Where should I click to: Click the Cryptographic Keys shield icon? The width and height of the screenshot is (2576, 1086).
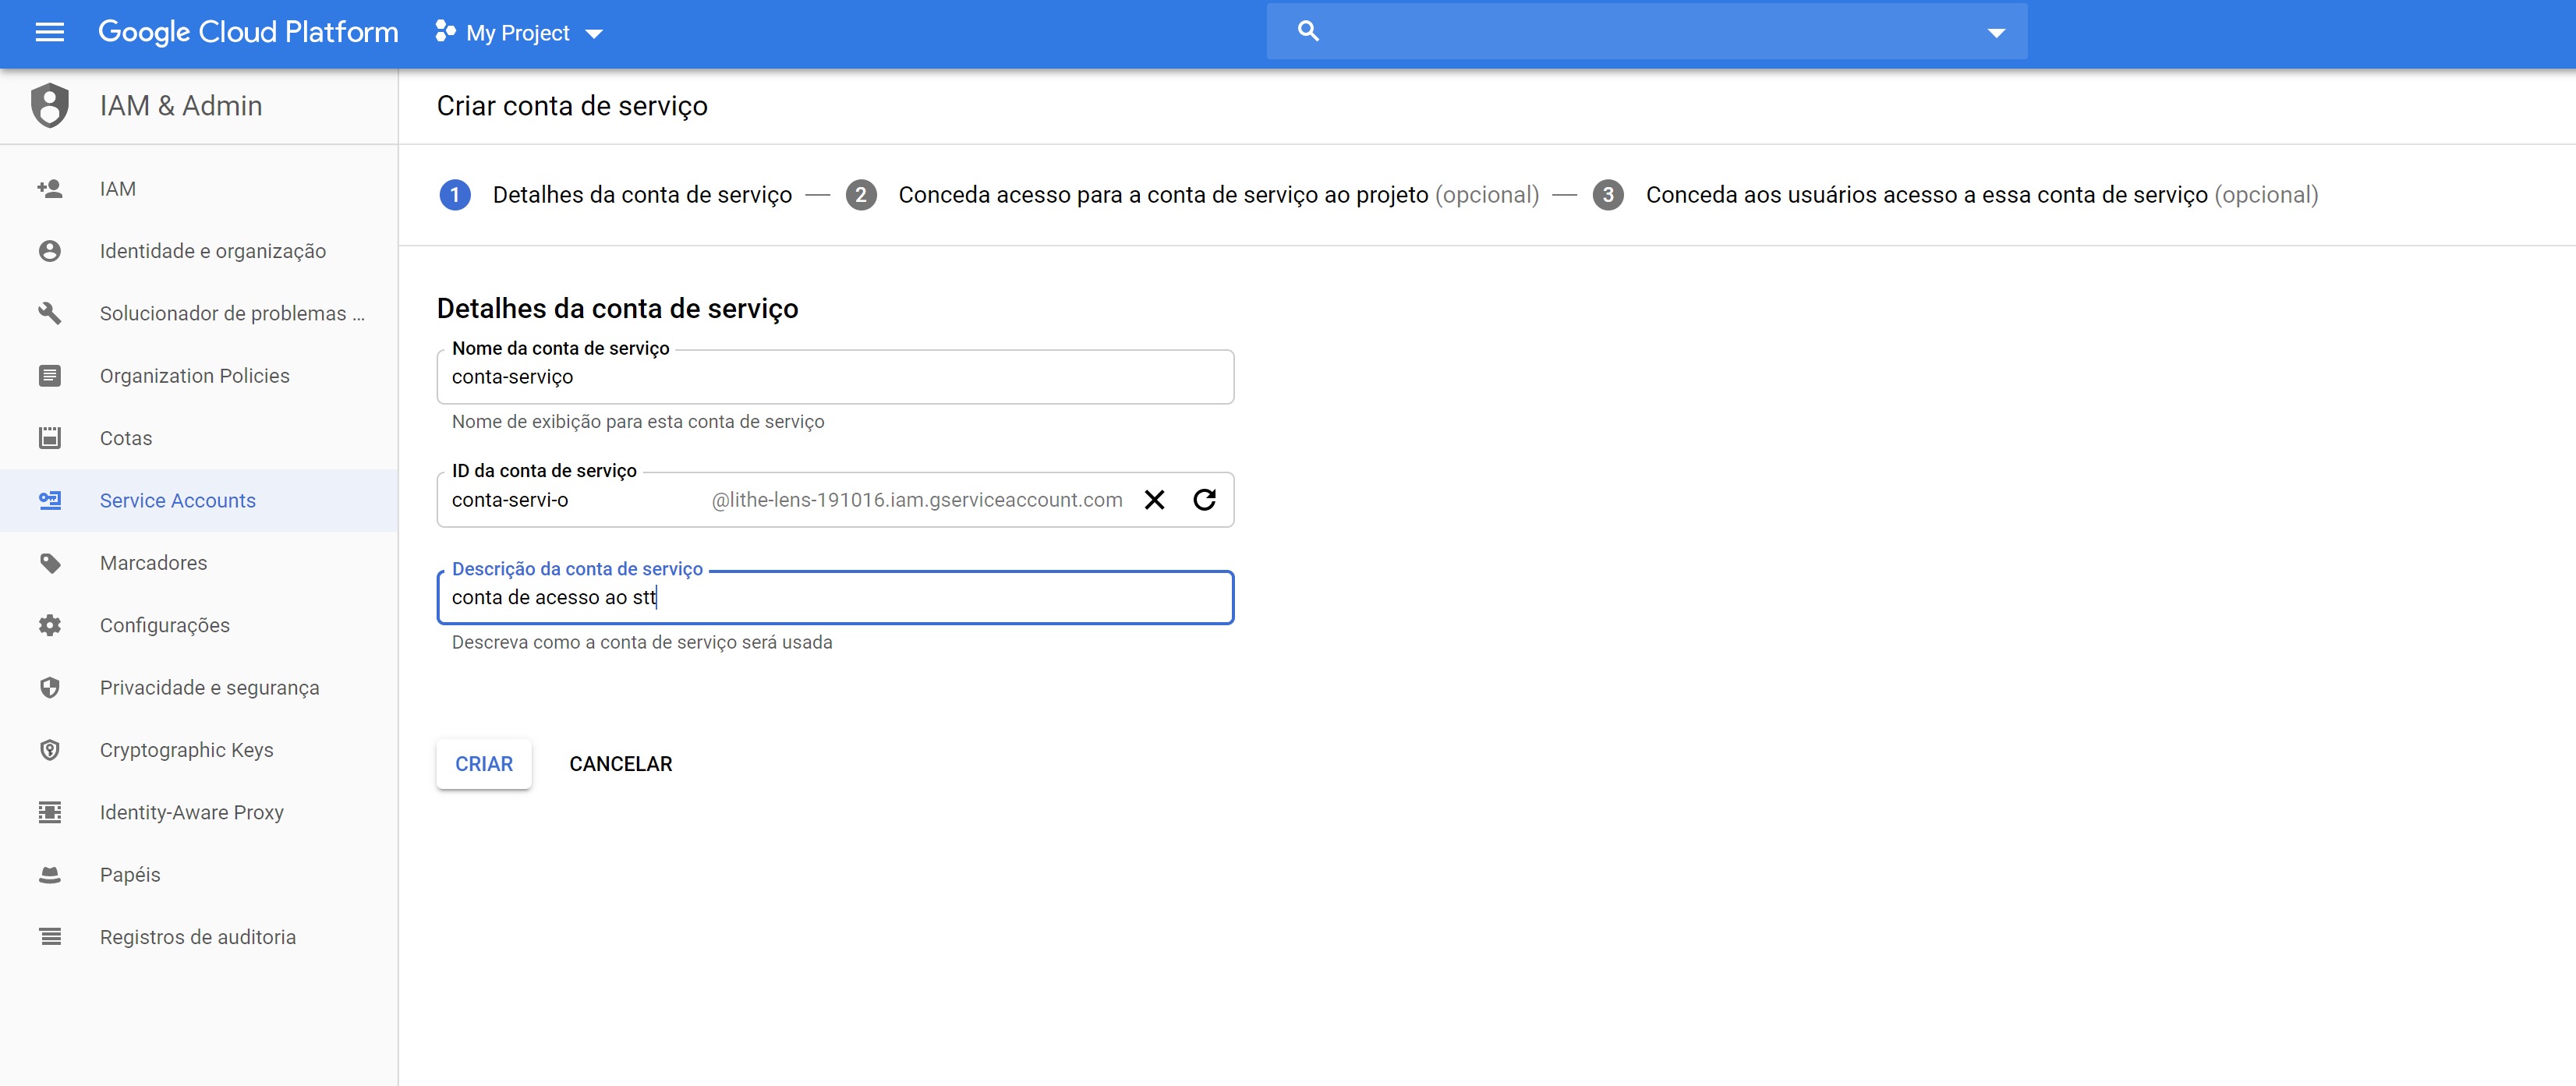pyautogui.click(x=49, y=750)
